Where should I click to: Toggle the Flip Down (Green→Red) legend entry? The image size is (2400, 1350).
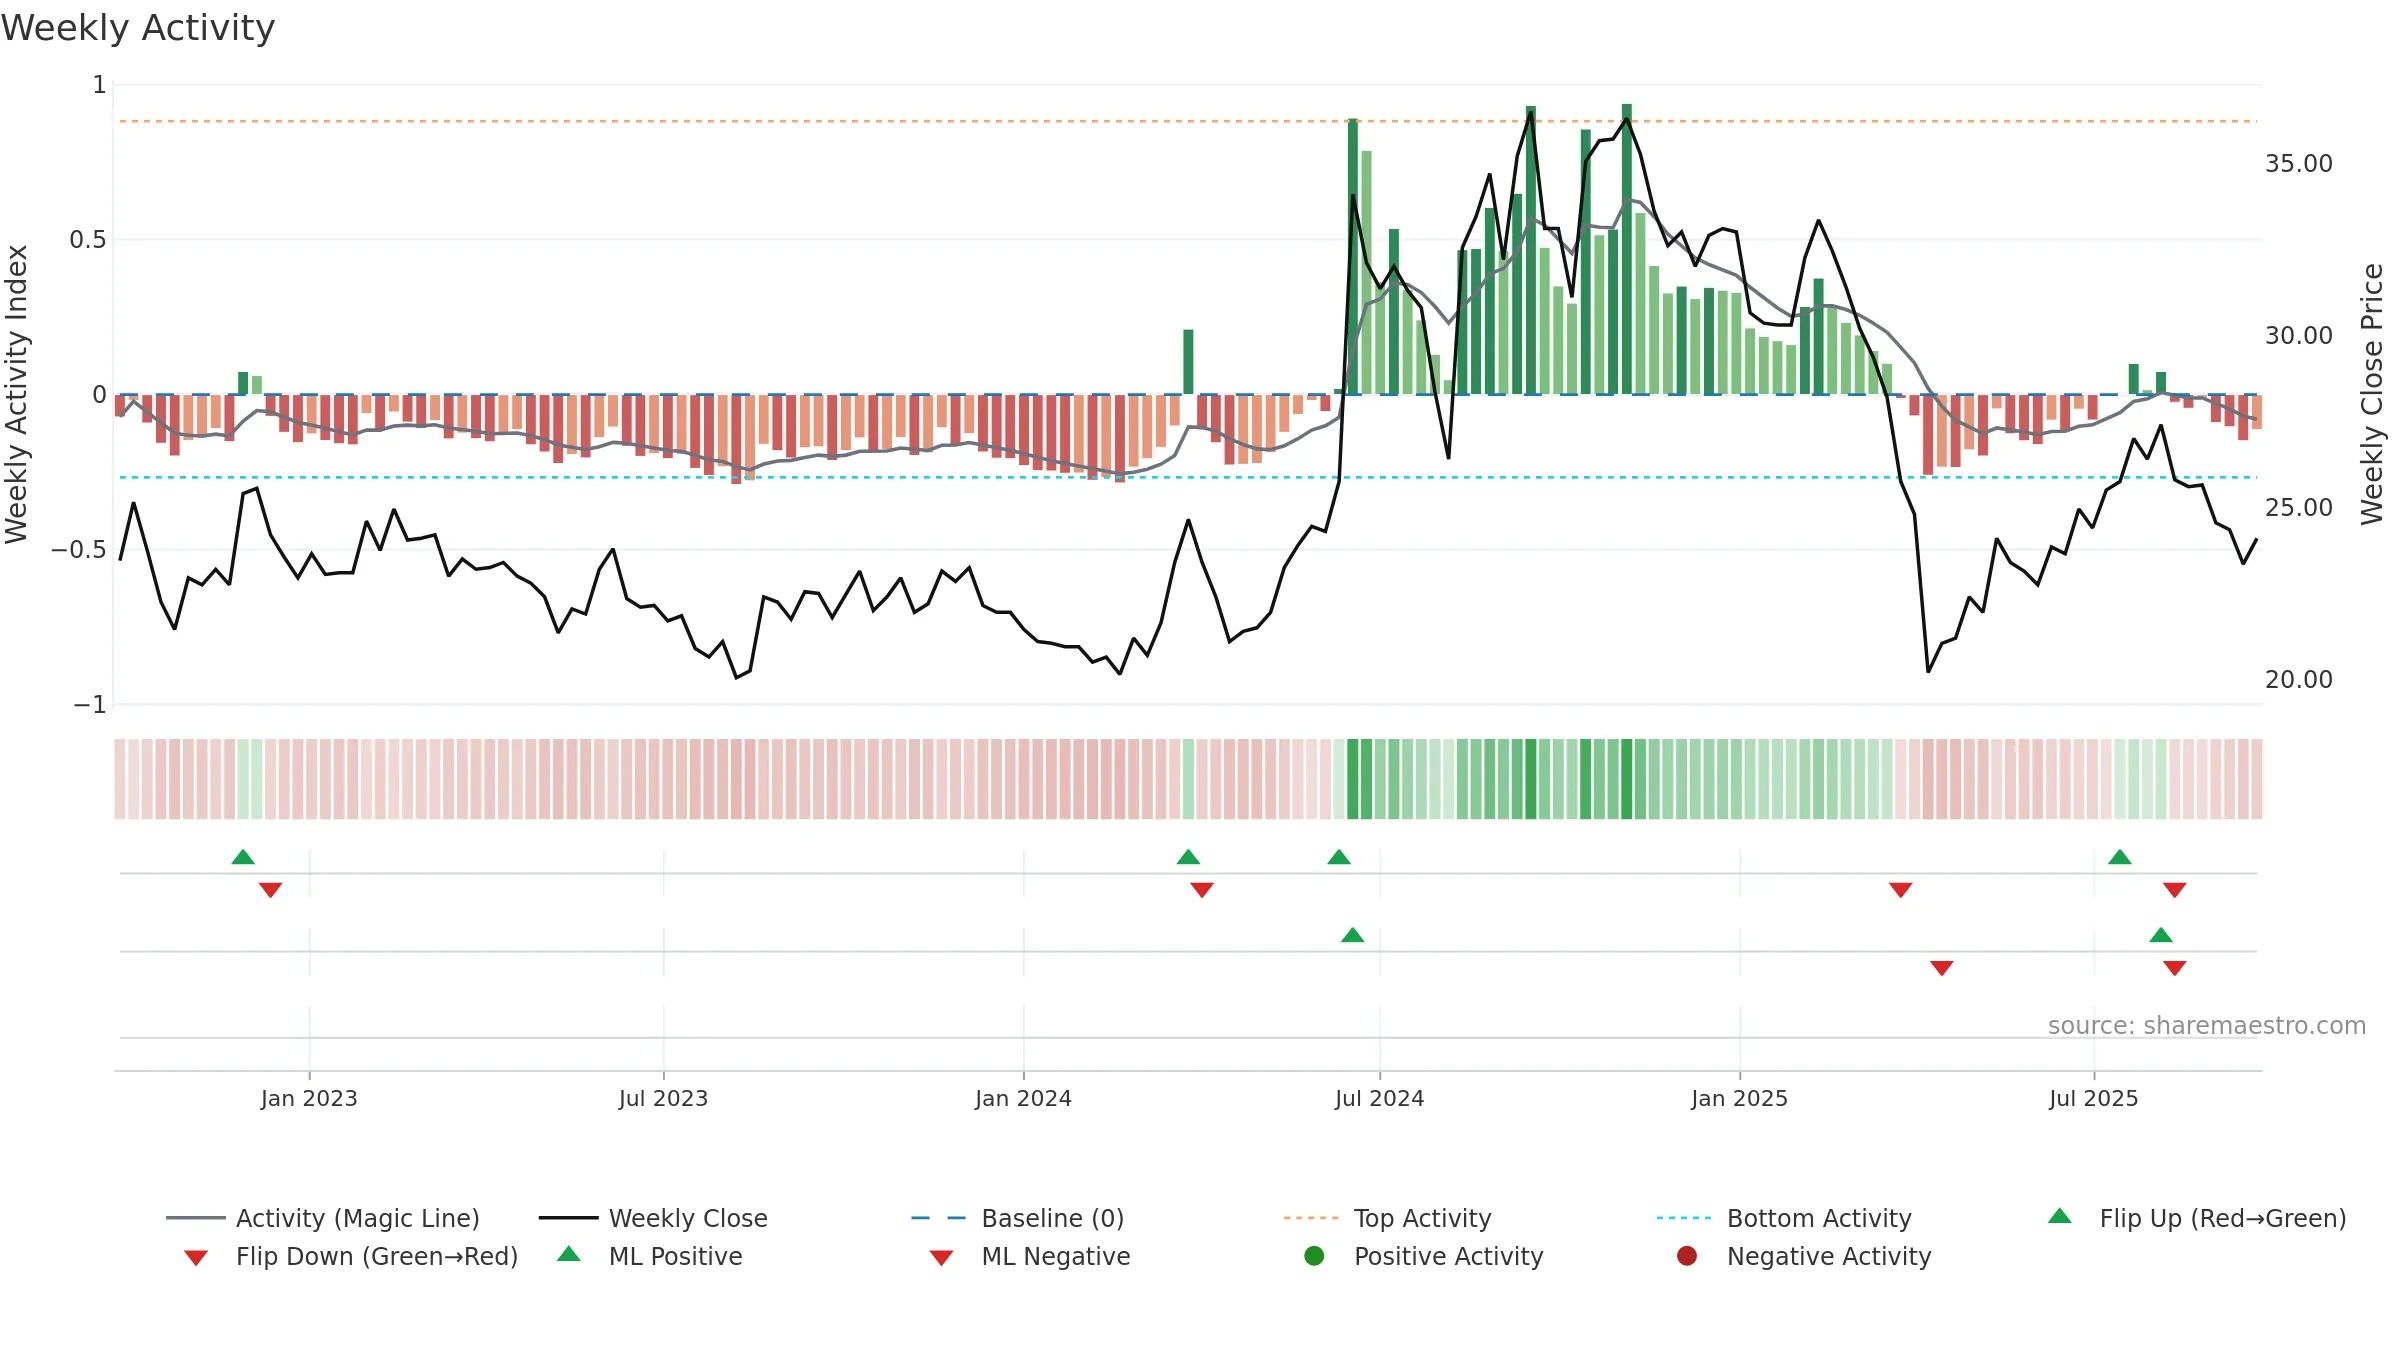[x=350, y=1256]
